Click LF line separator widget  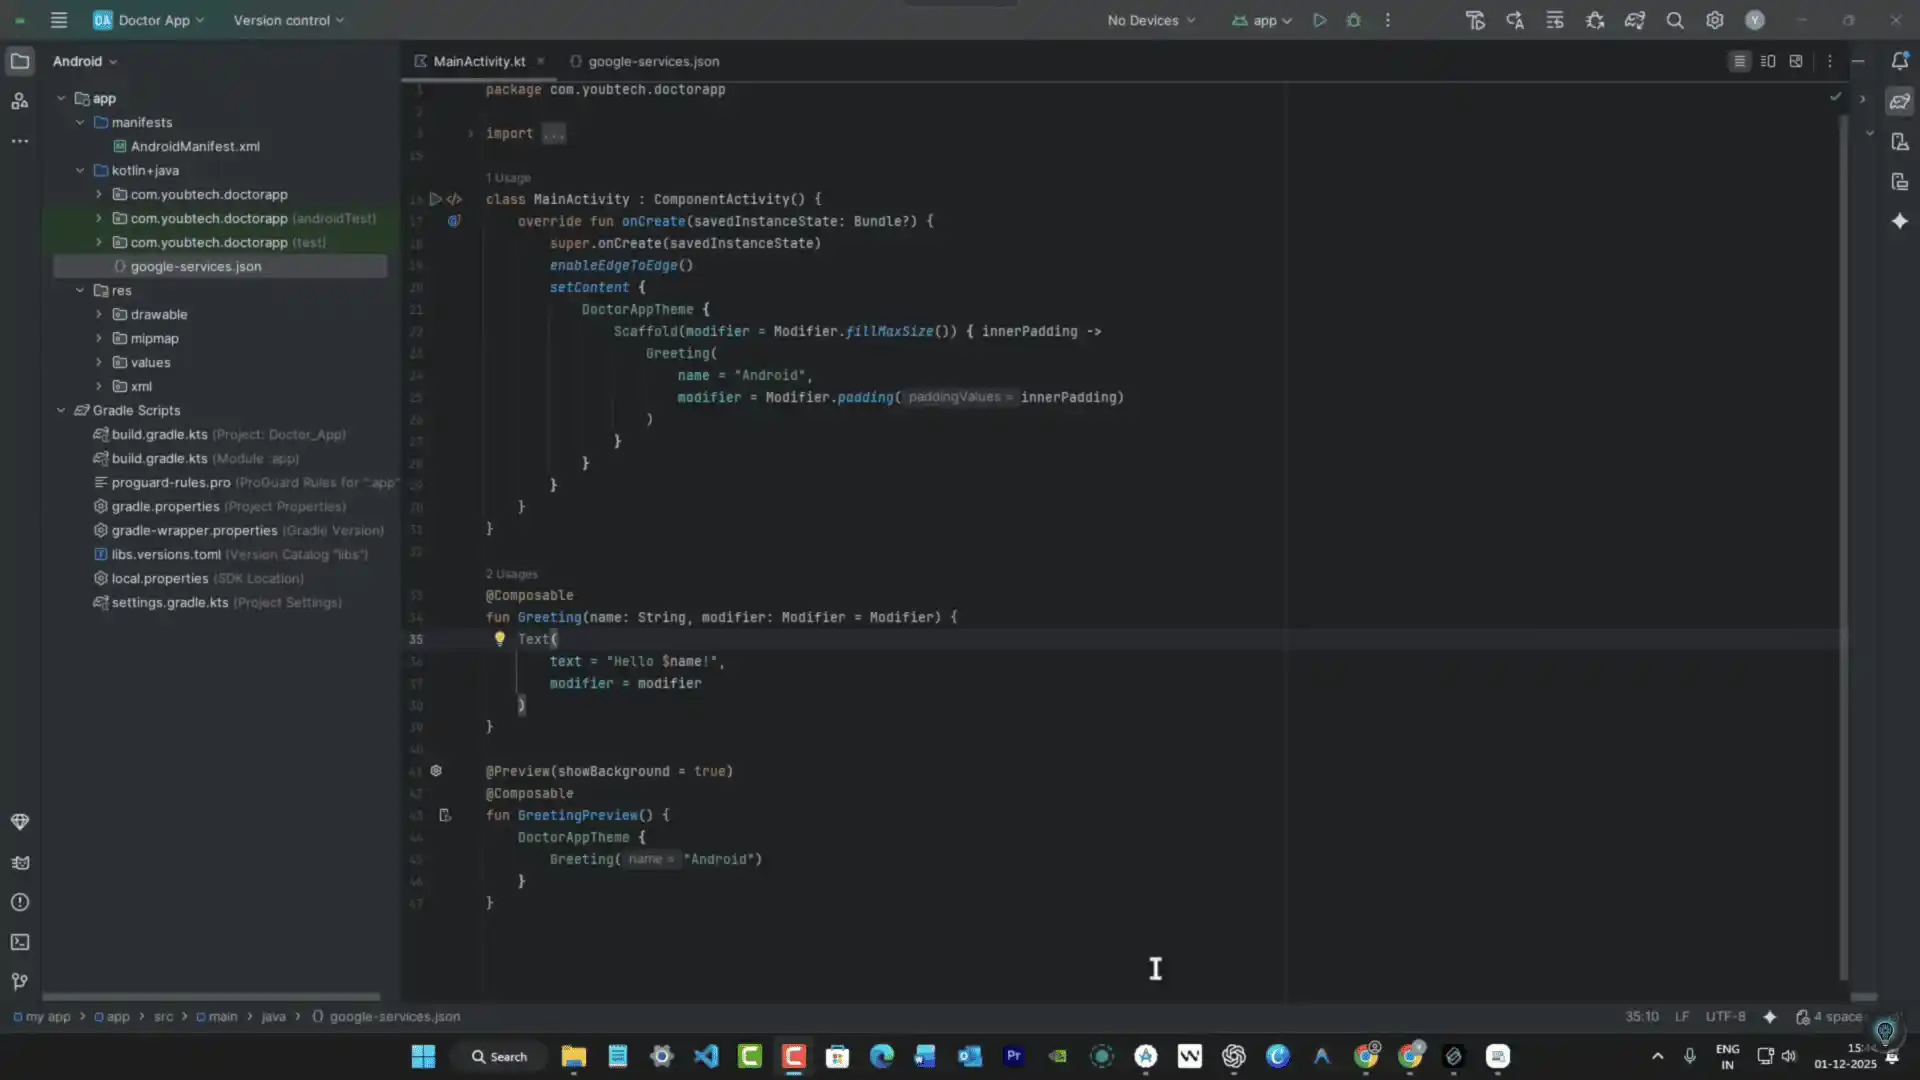point(1682,1016)
